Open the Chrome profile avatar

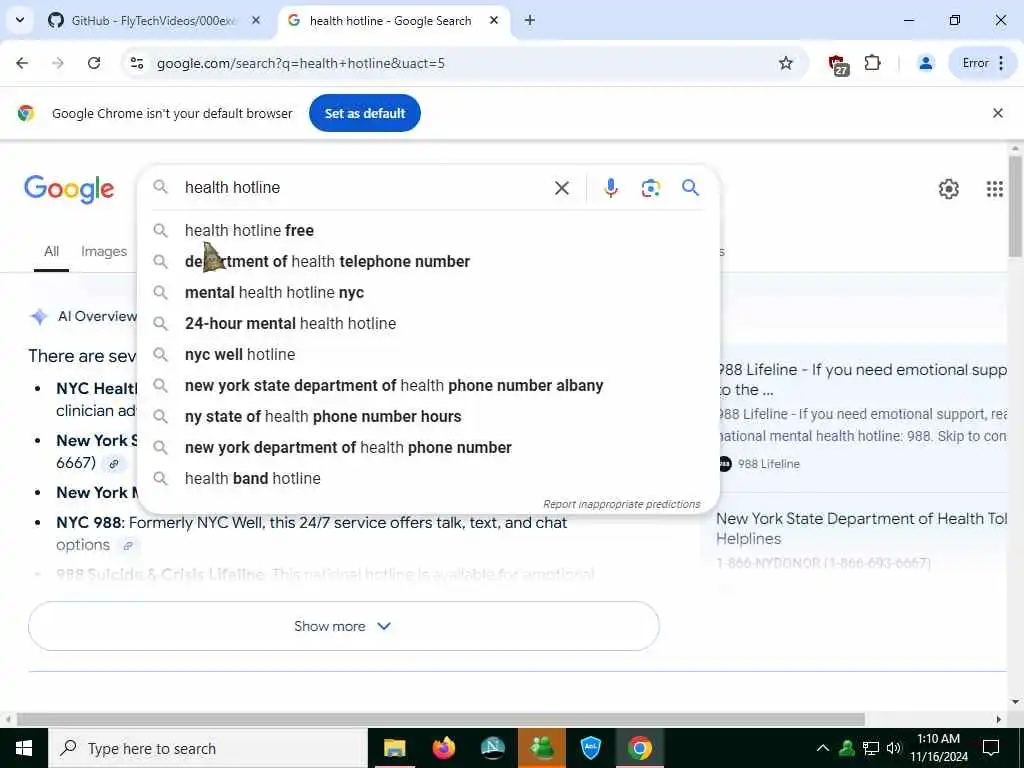[x=925, y=63]
